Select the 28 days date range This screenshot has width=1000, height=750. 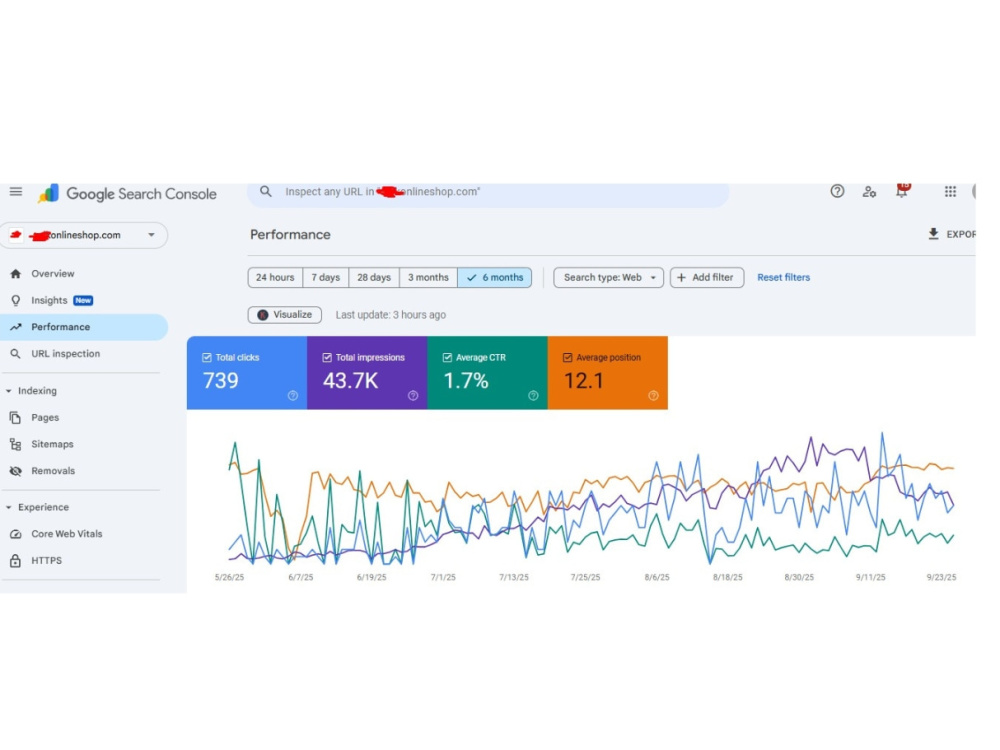[374, 277]
